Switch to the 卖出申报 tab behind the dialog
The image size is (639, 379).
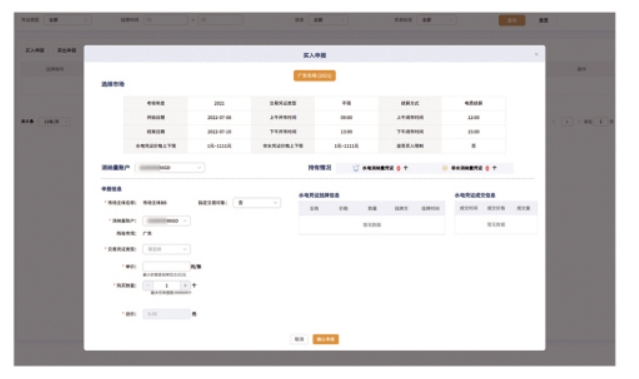66,50
